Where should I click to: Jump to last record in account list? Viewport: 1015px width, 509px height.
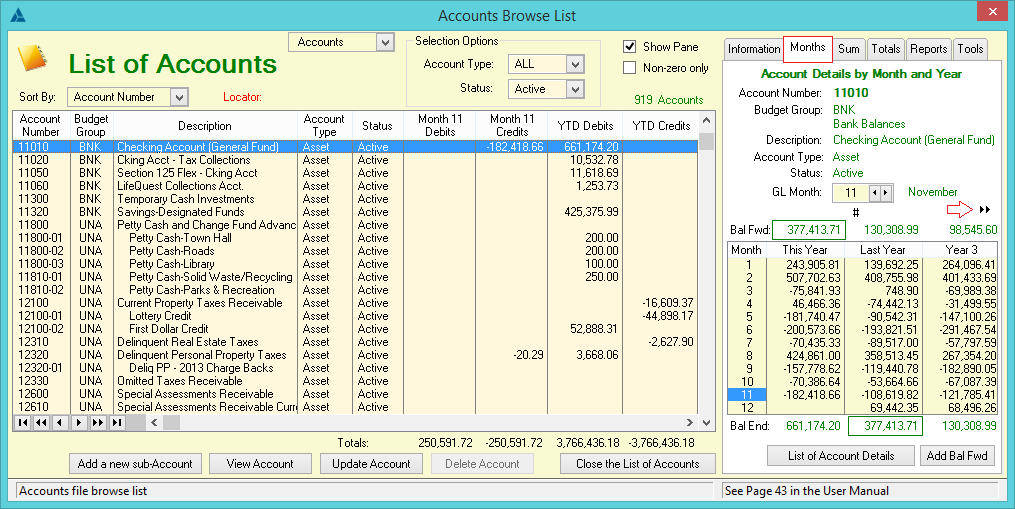coord(117,423)
